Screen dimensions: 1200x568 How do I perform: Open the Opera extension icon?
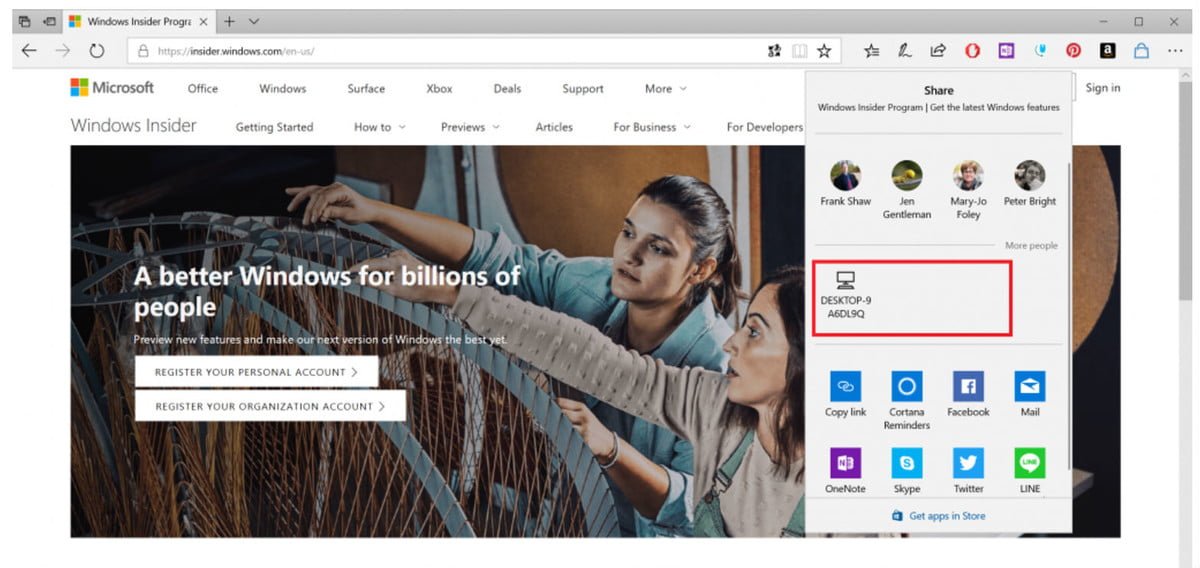[972, 50]
